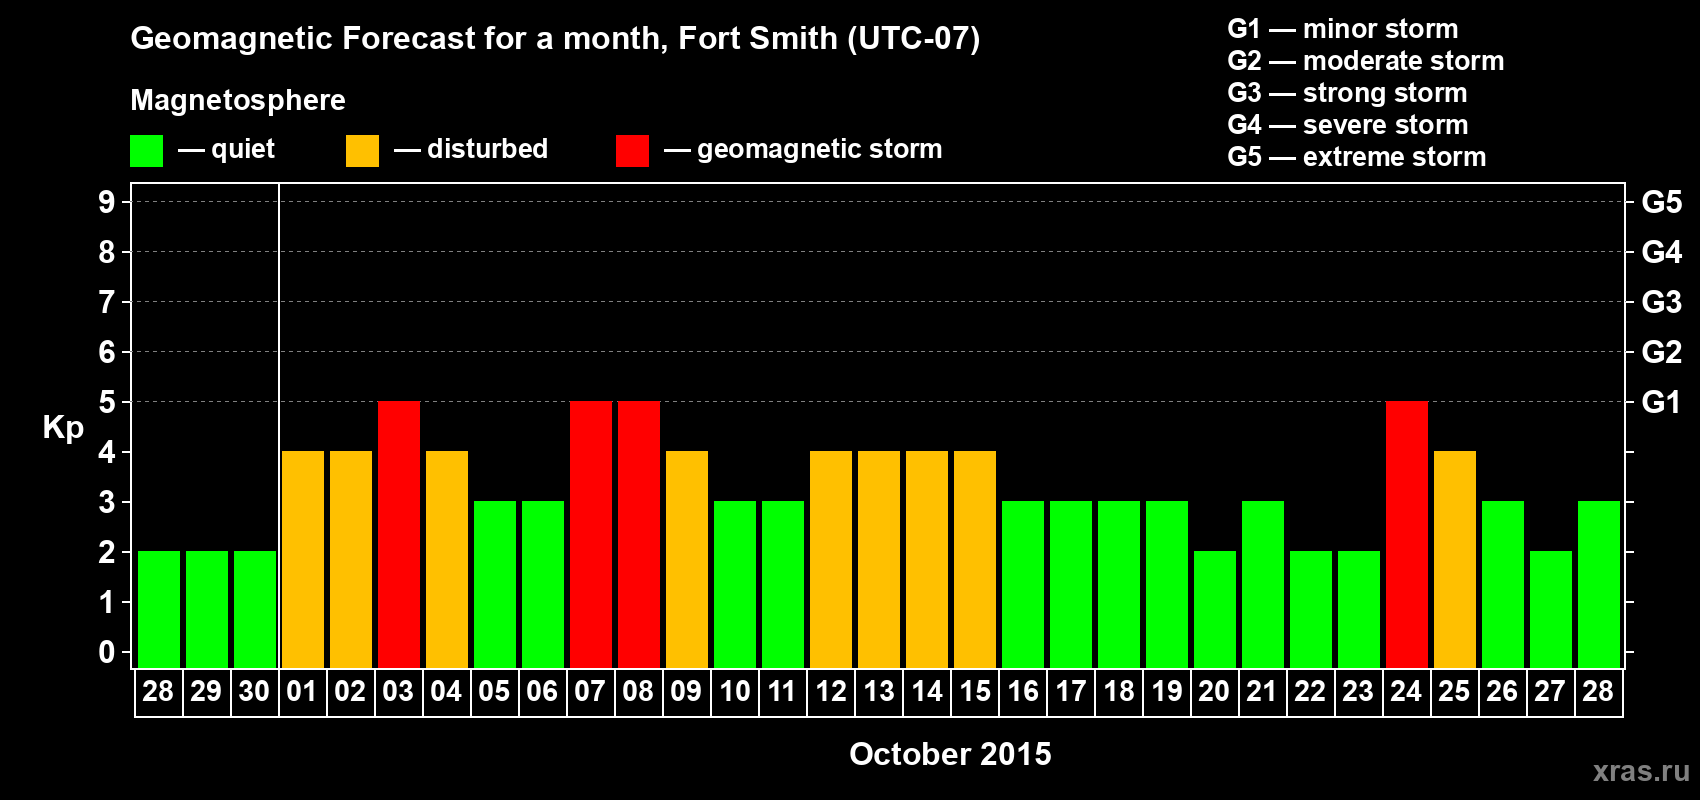Click the date label 19 on the axis

1166,692
